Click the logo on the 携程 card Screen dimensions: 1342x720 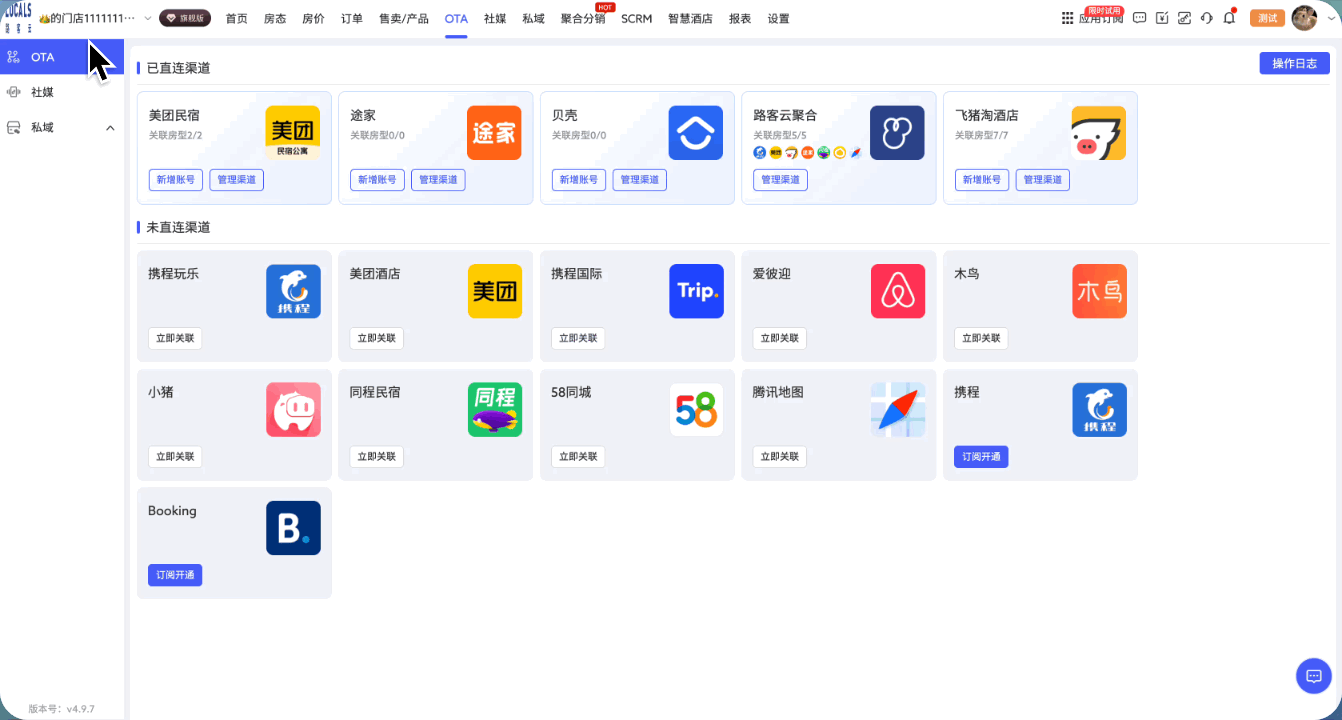1100,410
